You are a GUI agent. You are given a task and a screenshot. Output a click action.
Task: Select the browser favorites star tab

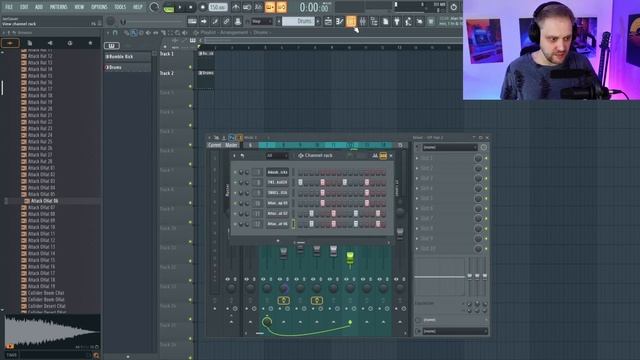pos(90,43)
